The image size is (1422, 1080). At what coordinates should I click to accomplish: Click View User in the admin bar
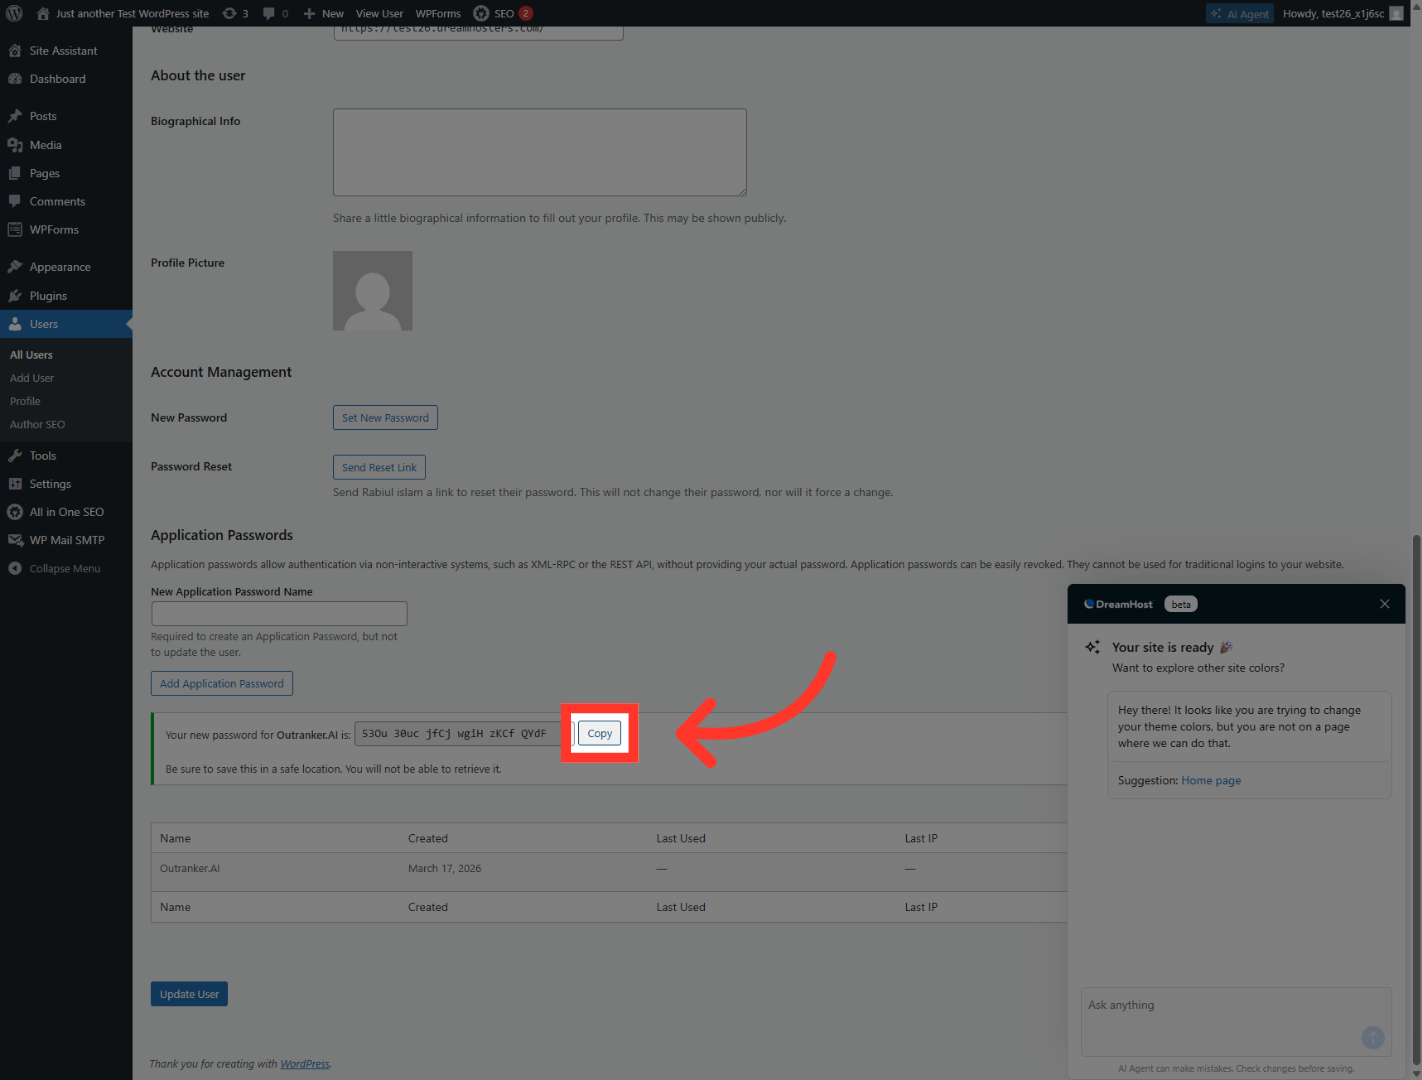pyautogui.click(x=379, y=13)
